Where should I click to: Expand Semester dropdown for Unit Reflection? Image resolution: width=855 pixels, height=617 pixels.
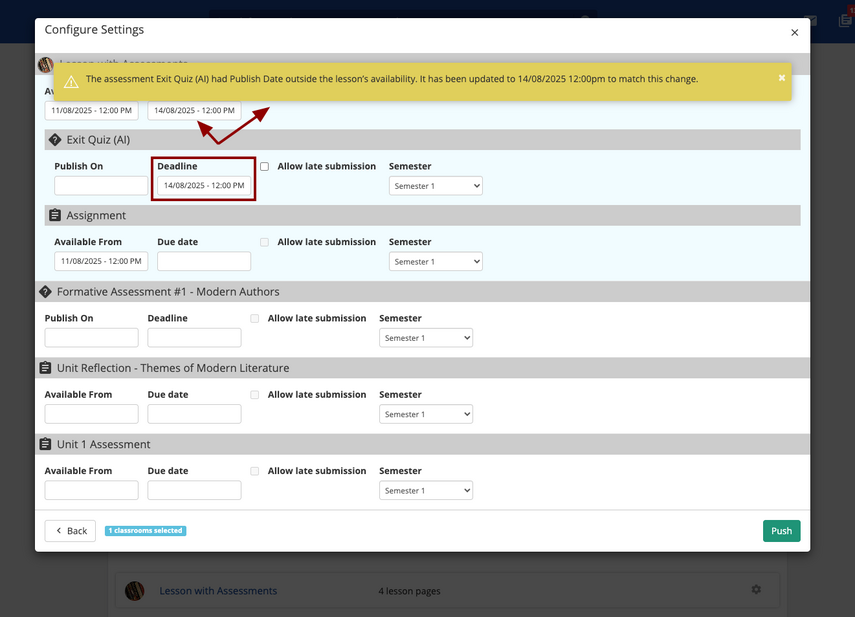point(425,415)
